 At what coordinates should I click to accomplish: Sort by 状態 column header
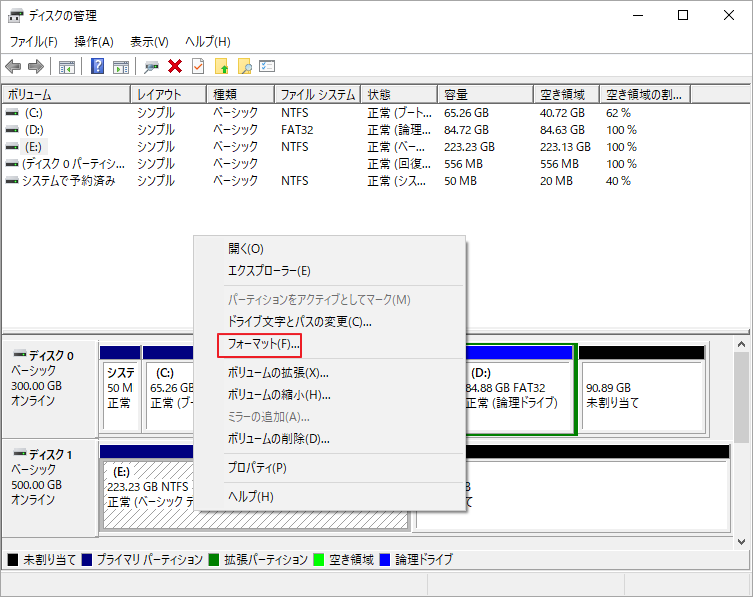[400, 95]
